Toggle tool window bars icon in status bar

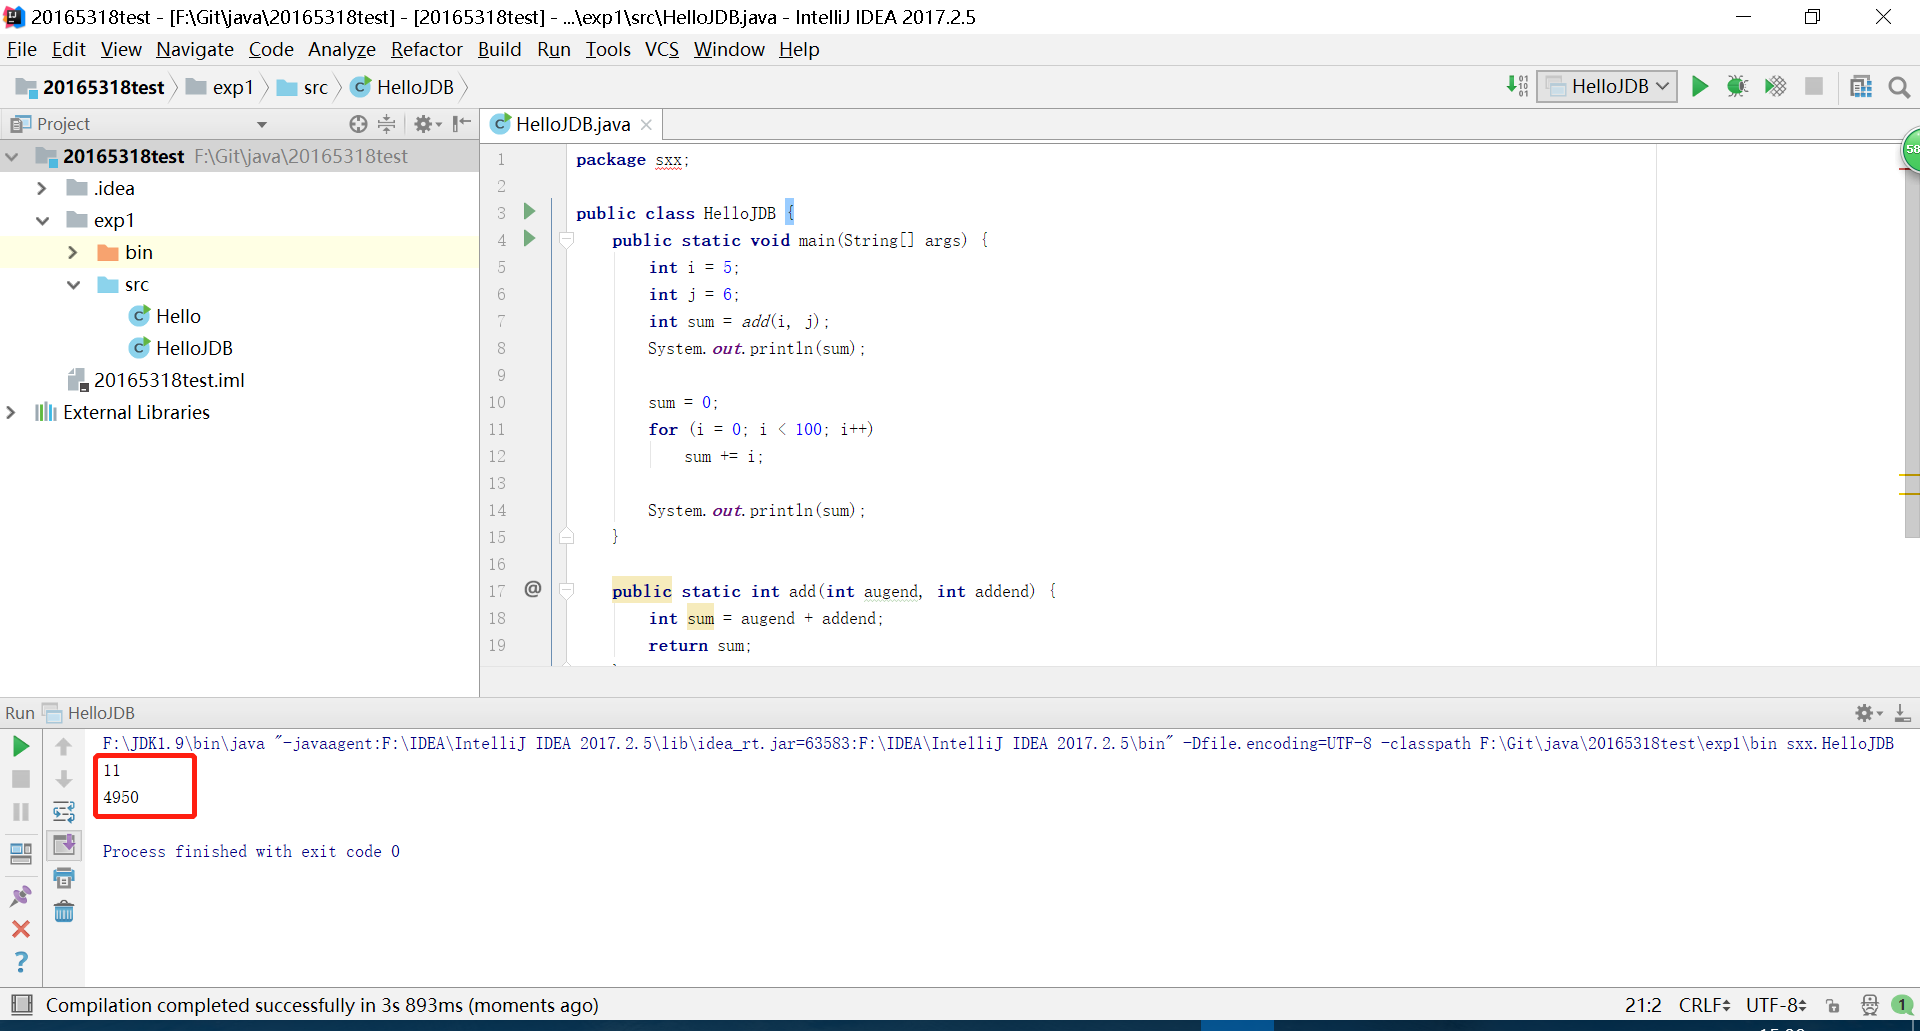click(x=21, y=1004)
